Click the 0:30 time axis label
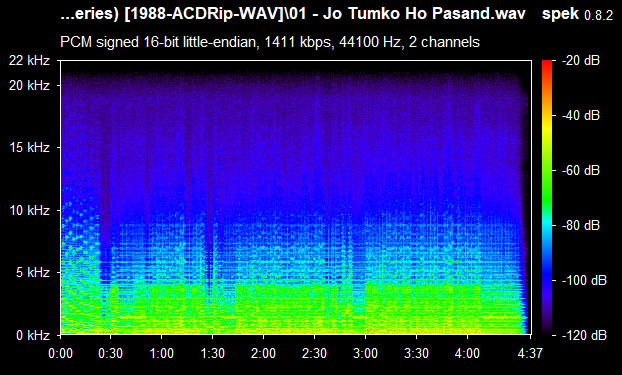622x375 pixels. click(x=110, y=353)
